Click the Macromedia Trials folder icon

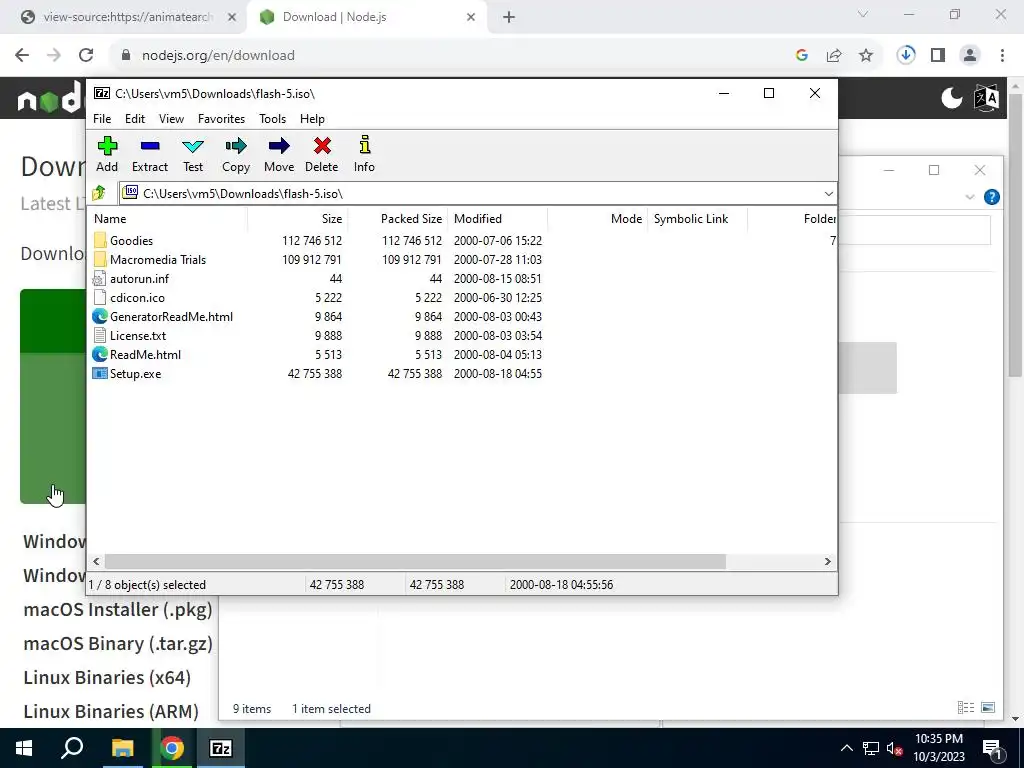100,259
